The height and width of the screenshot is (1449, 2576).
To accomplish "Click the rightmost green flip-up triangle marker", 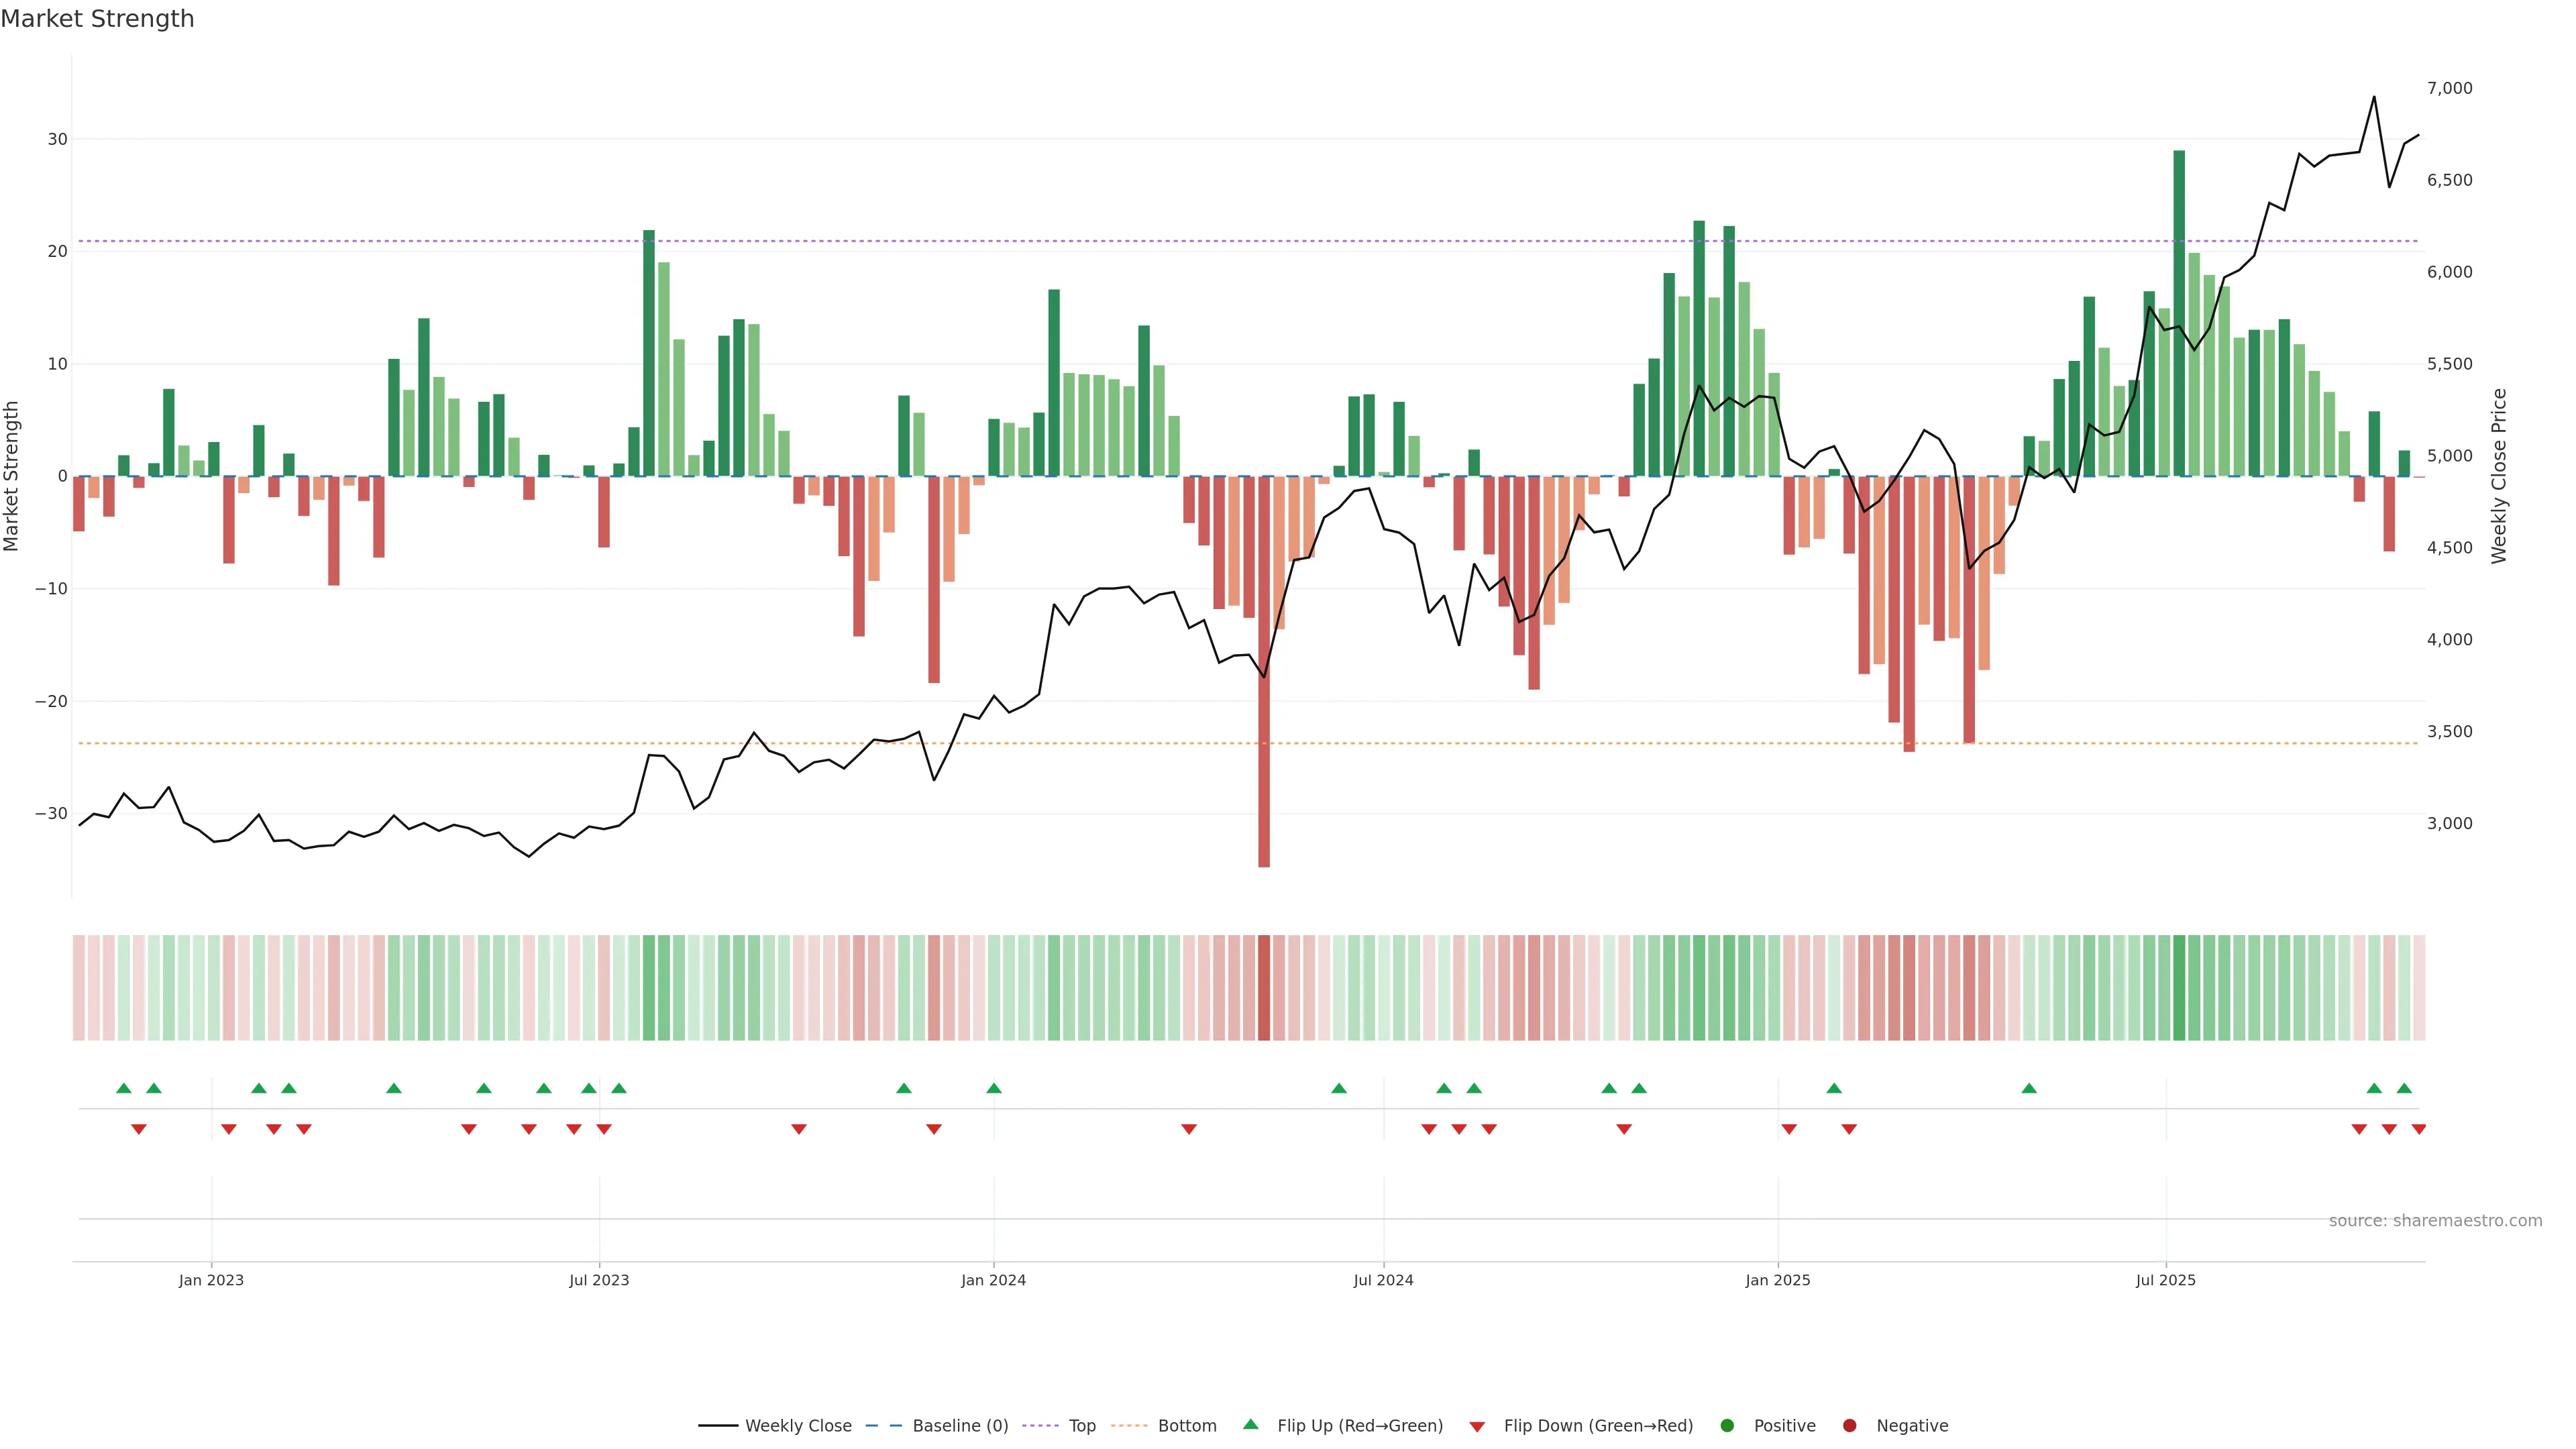I will 2404,1088.
